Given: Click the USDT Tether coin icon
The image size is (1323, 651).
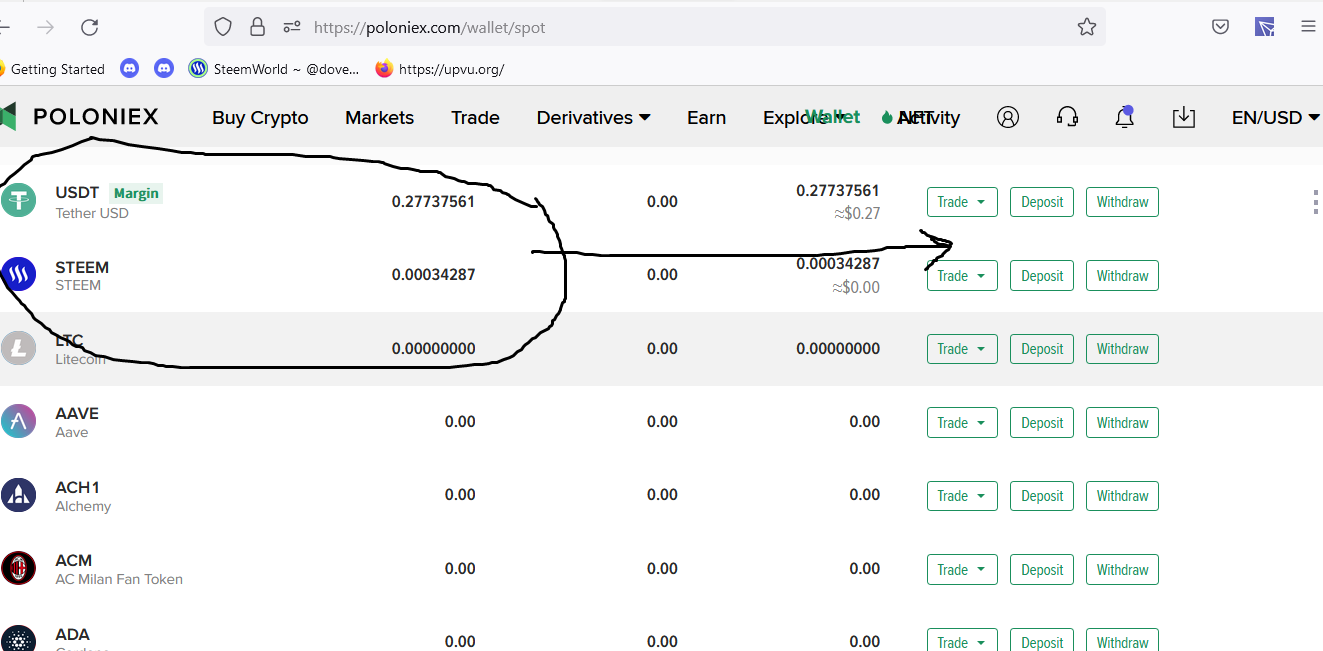Looking at the screenshot, I should 18,200.
